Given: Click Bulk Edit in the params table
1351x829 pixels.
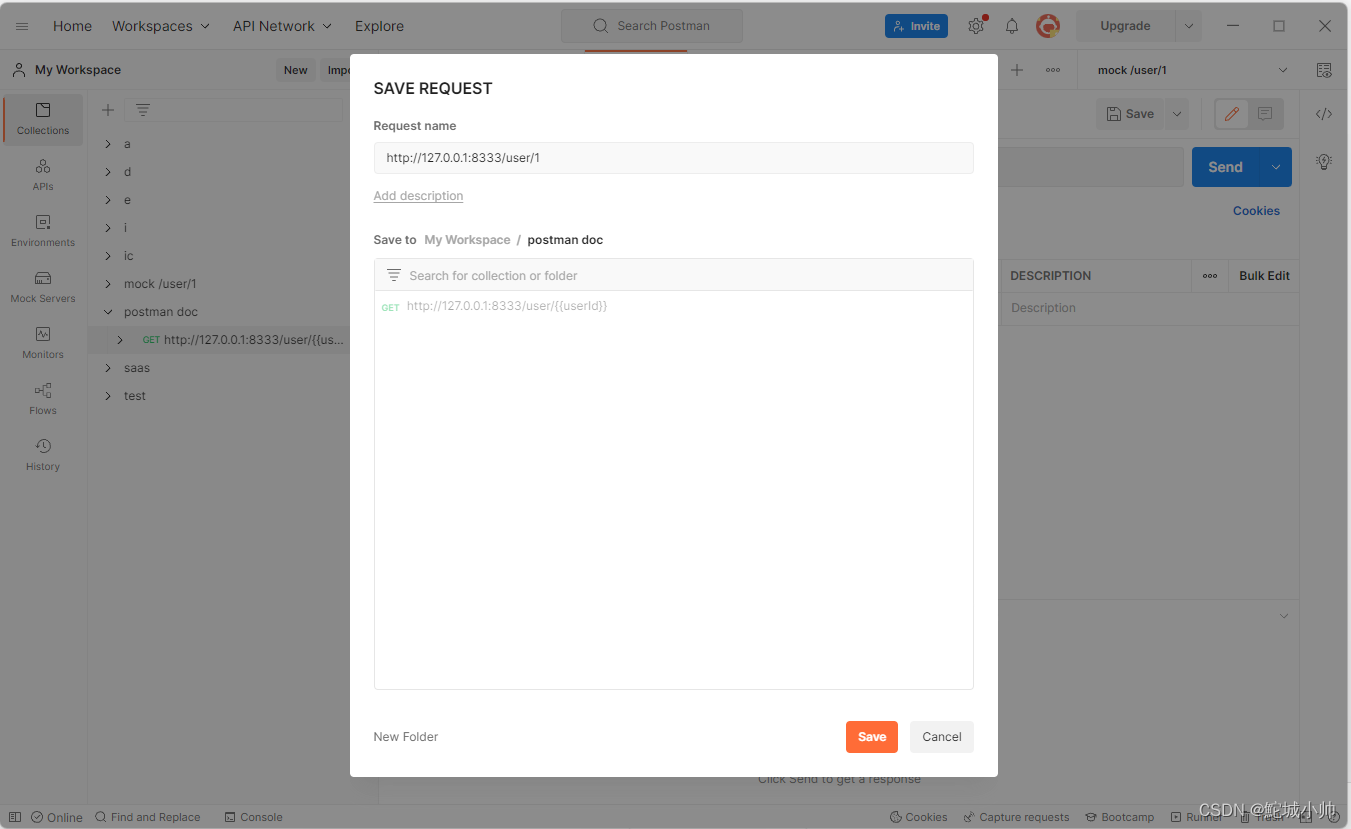Looking at the screenshot, I should 1265,276.
